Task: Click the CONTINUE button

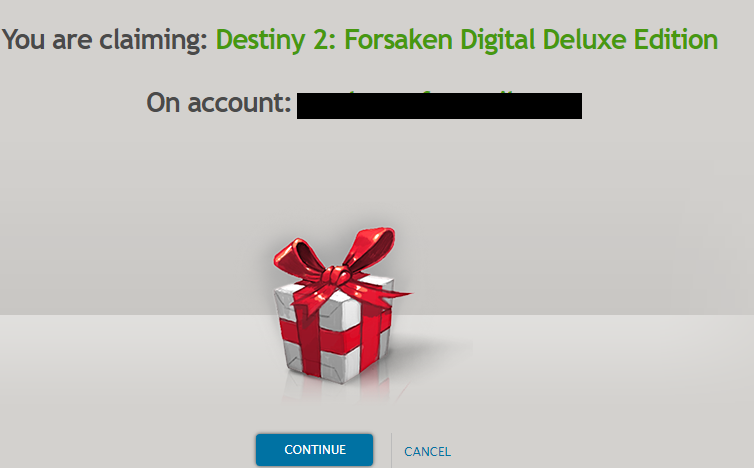Action: click(x=314, y=450)
